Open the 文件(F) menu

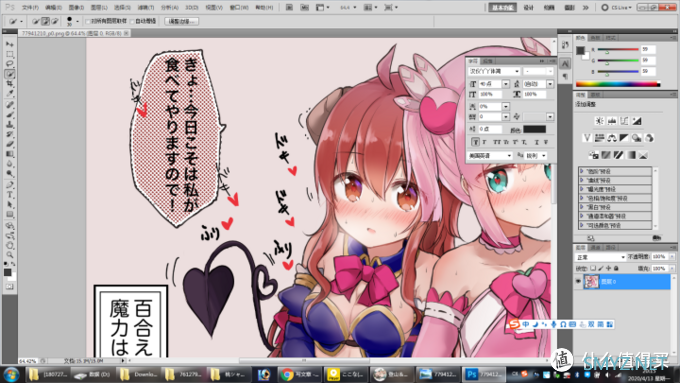[x=30, y=7]
